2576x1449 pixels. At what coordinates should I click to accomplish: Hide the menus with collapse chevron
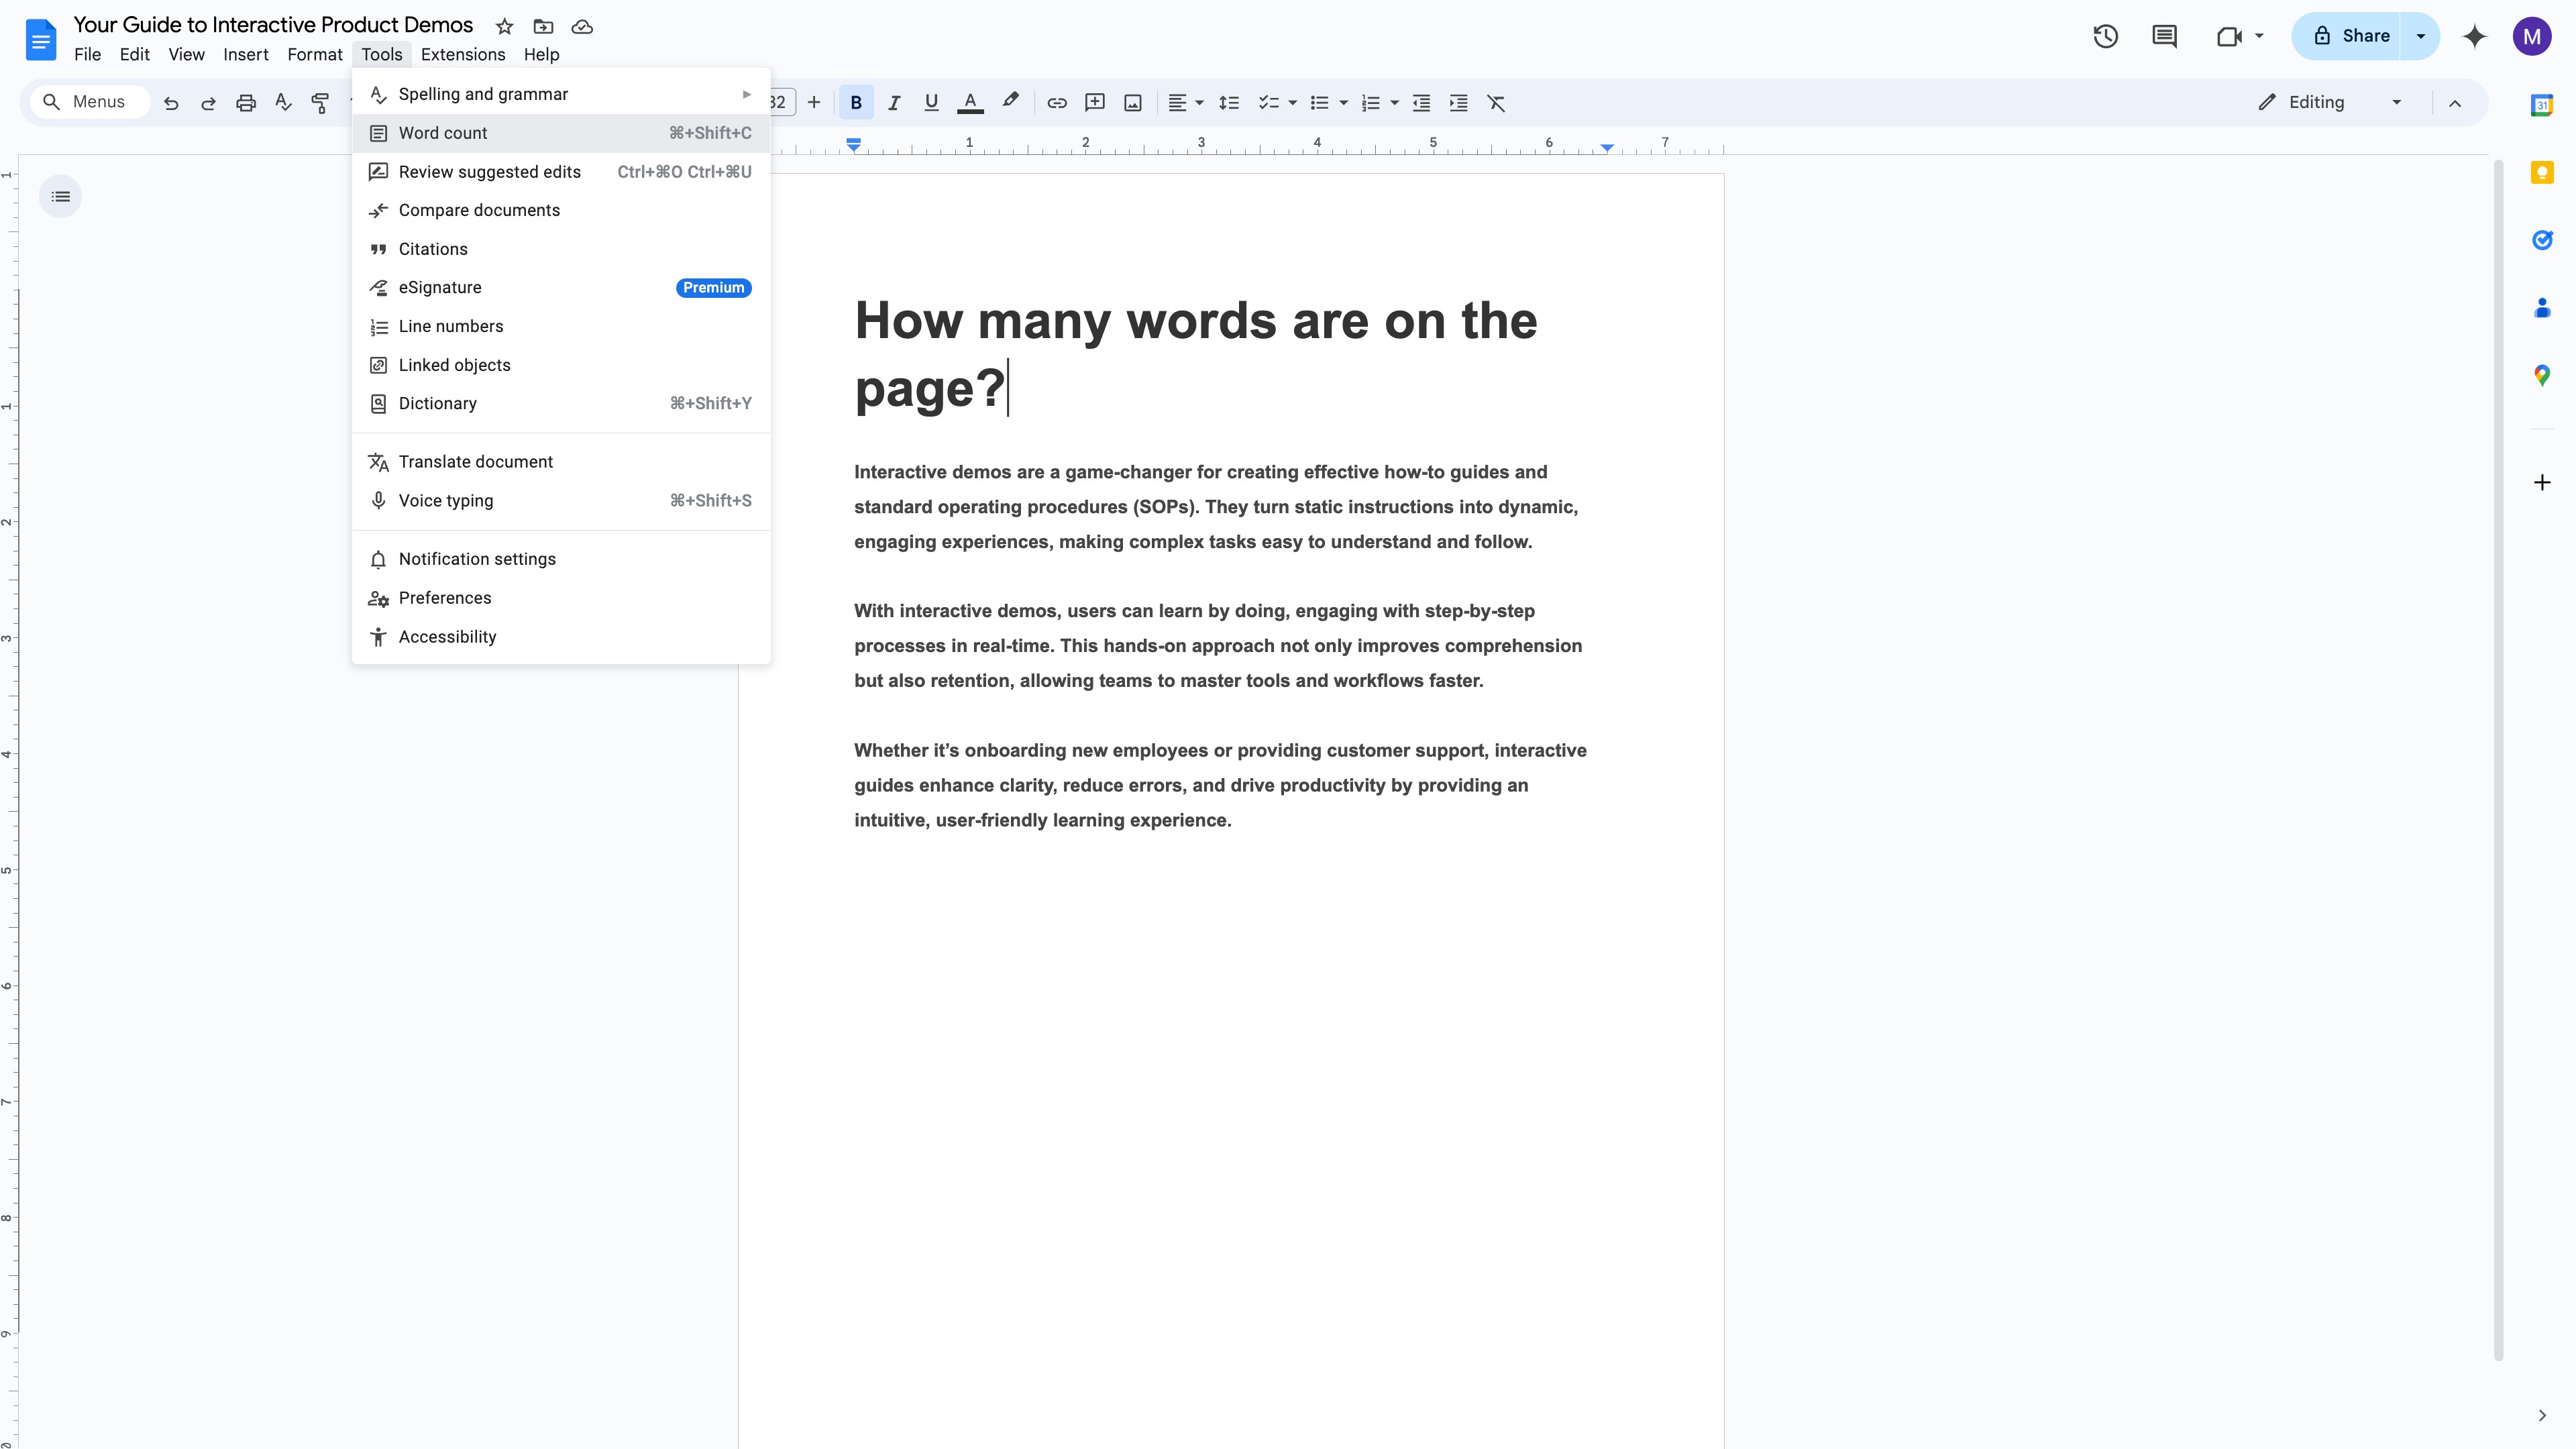2455,103
